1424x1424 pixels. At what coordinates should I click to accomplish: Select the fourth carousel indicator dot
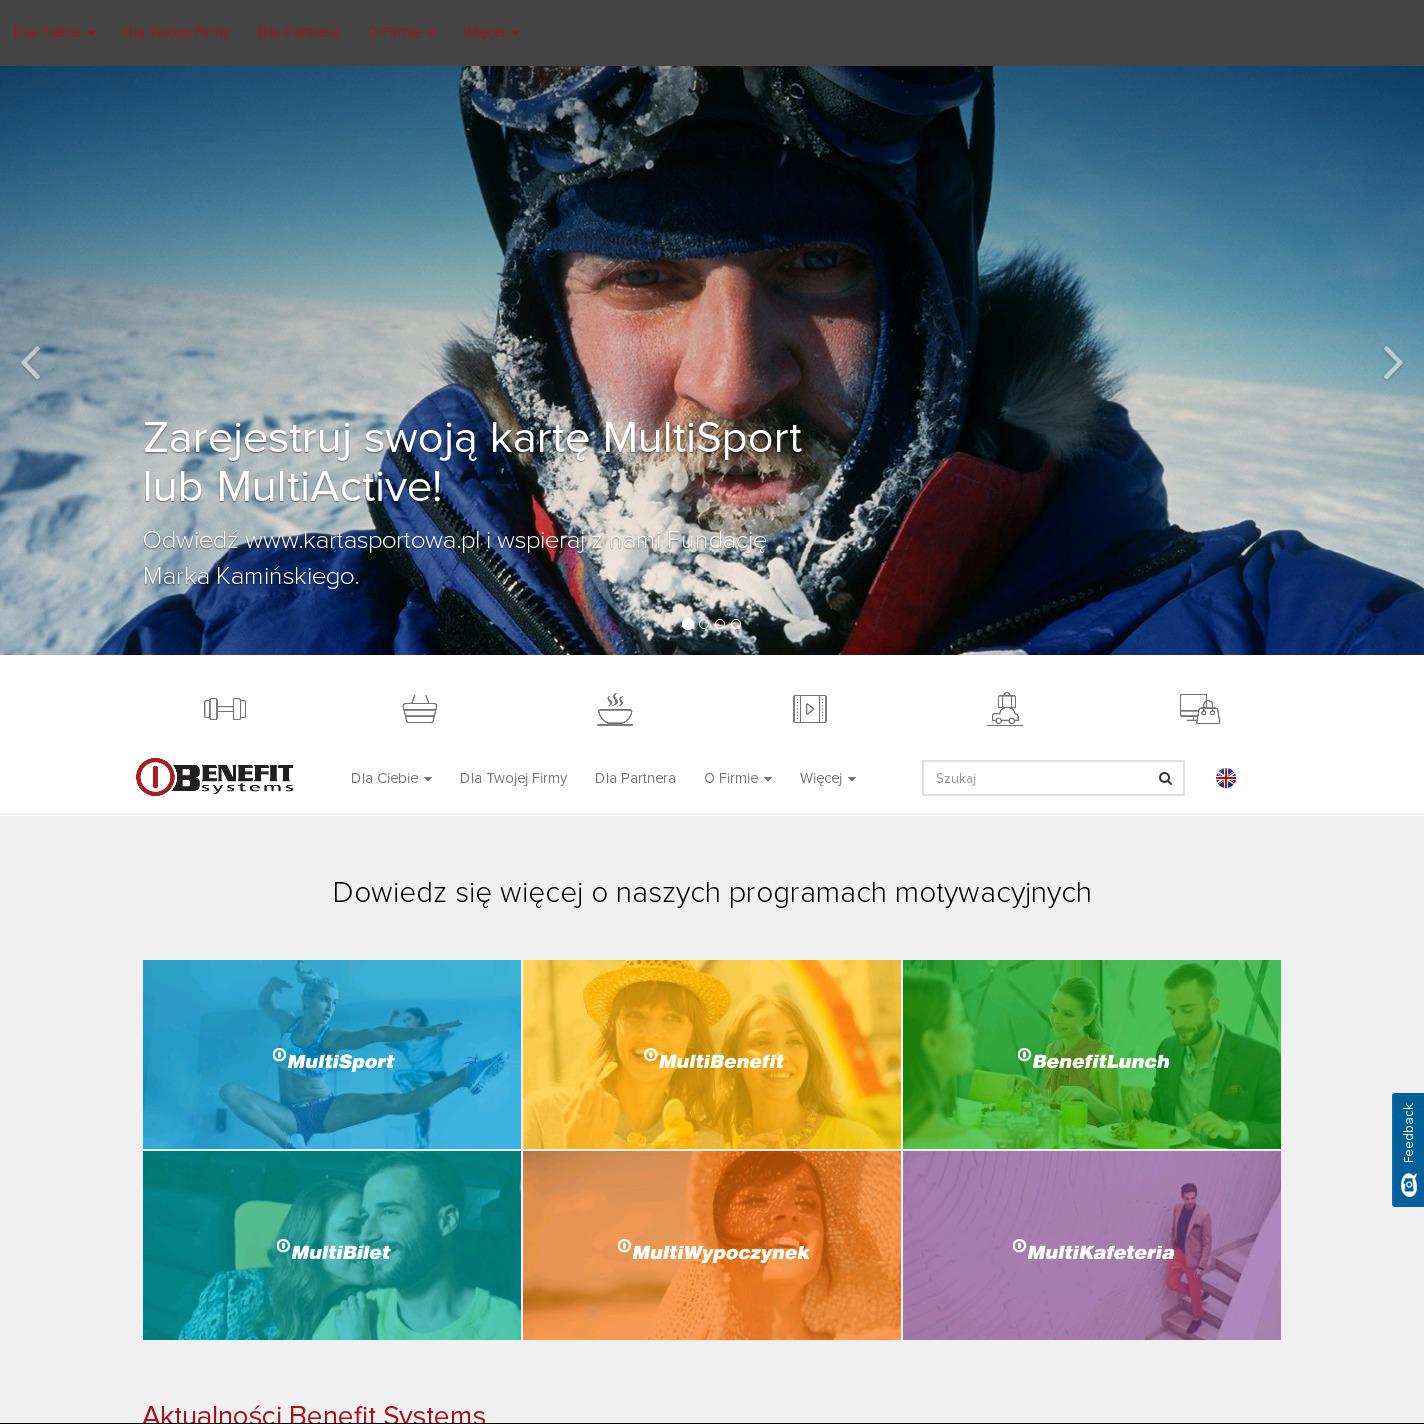click(x=736, y=624)
